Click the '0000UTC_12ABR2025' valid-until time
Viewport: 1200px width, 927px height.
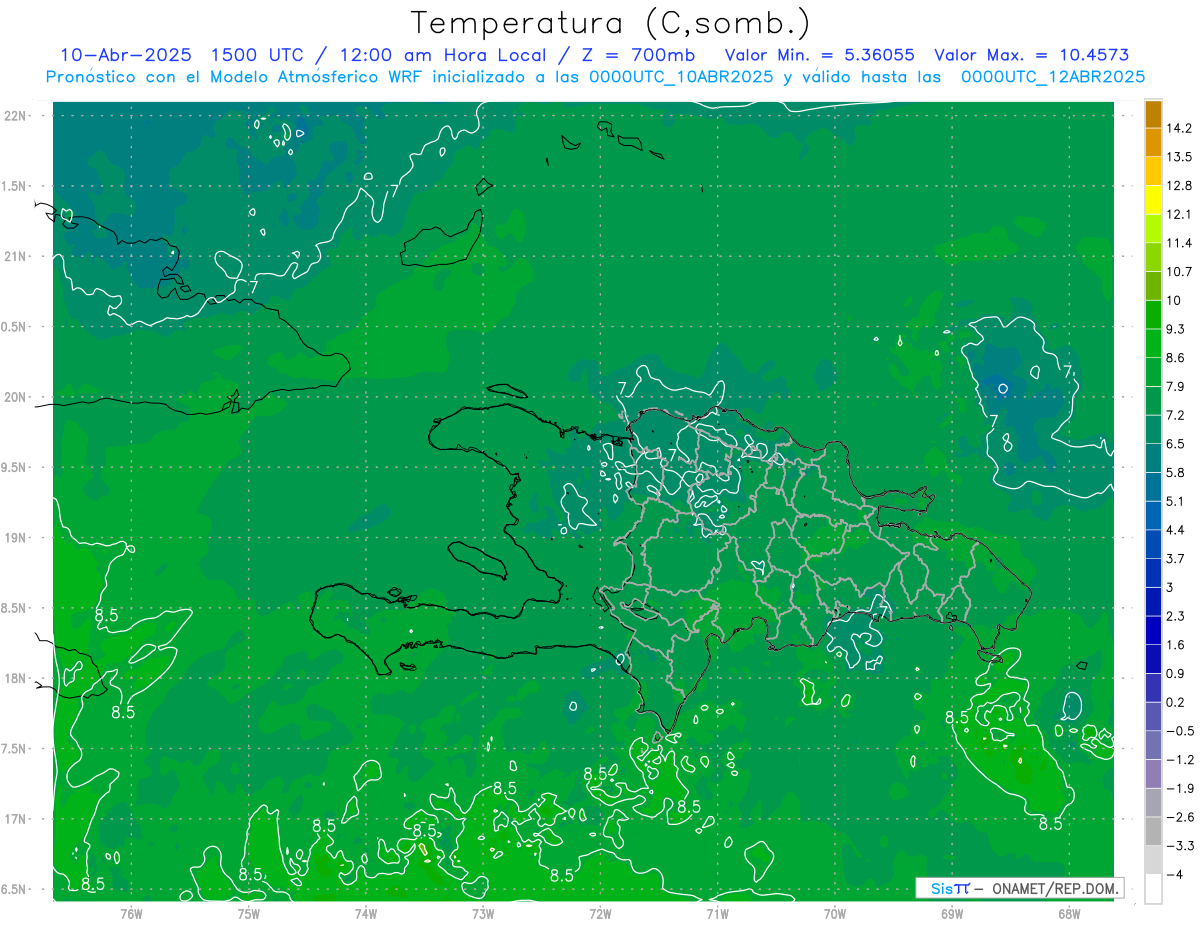point(1052,77)
